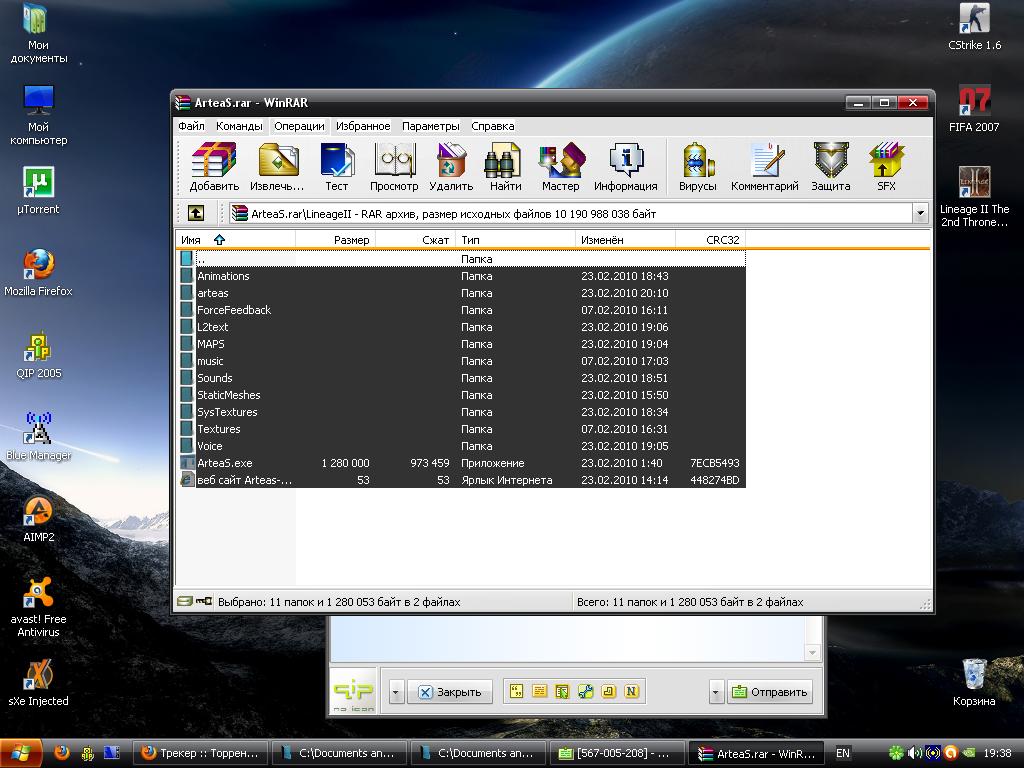This screenshot has width=1024, height=768.
Task: Click the Отправить send button in QIP
Action: (x=770, y=692)
